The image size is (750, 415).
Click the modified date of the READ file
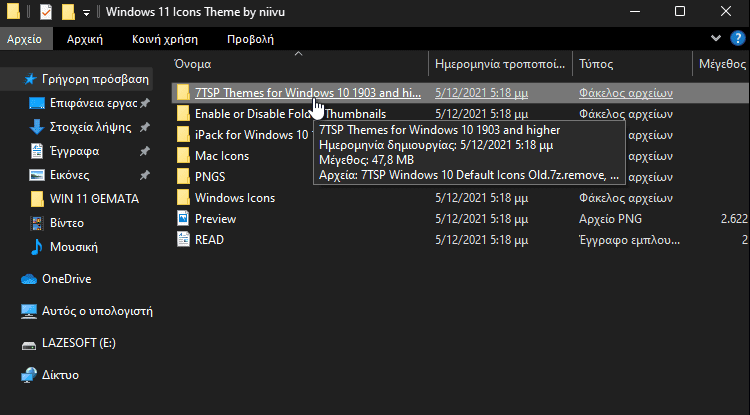pos(482,240)
